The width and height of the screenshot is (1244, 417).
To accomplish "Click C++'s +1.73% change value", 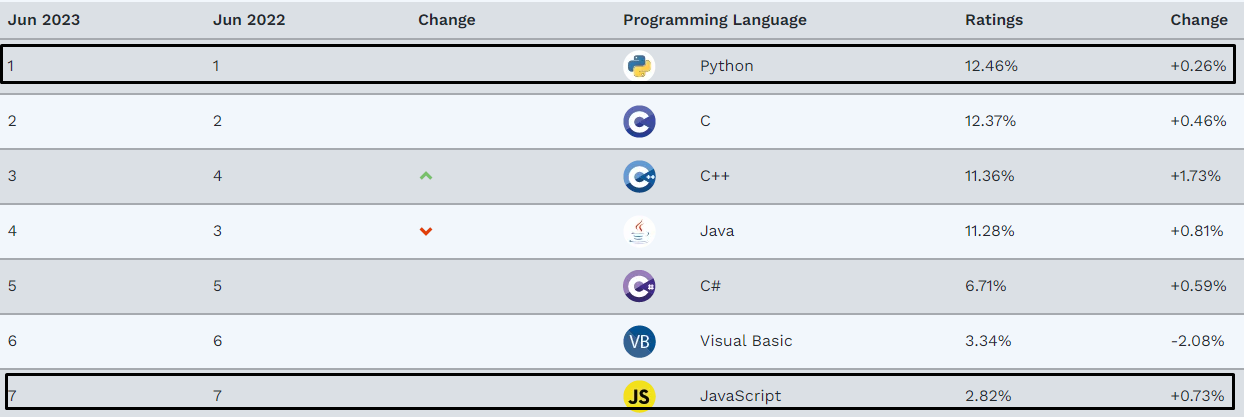I will click(1196, 176).
